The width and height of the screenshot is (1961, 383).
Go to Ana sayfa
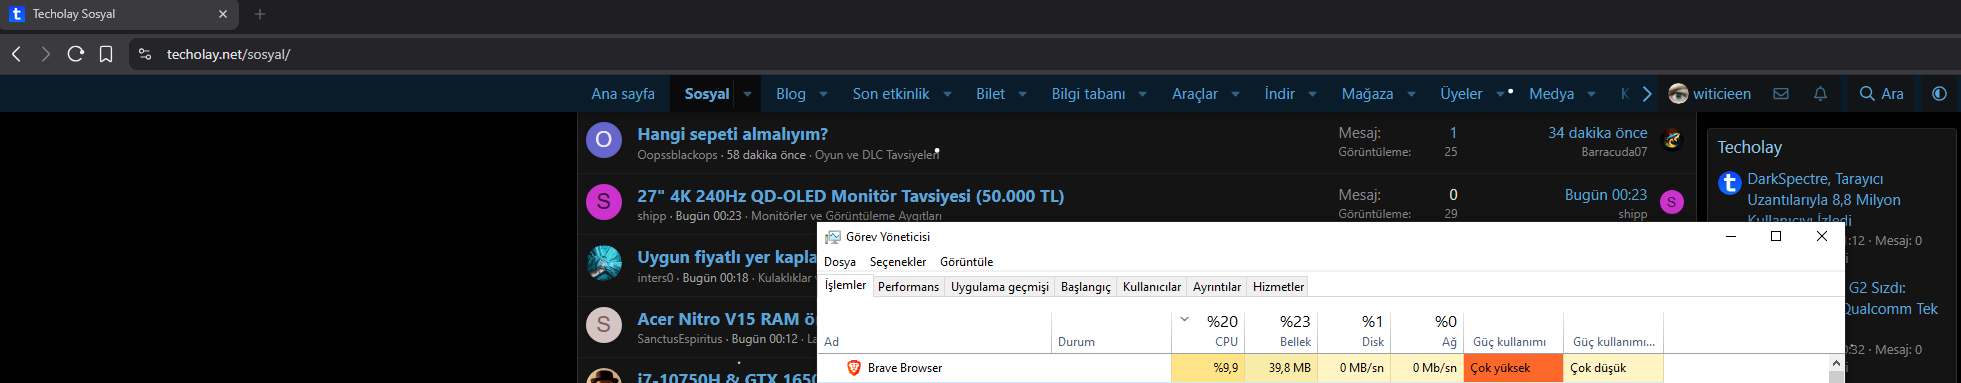[623, 94]
